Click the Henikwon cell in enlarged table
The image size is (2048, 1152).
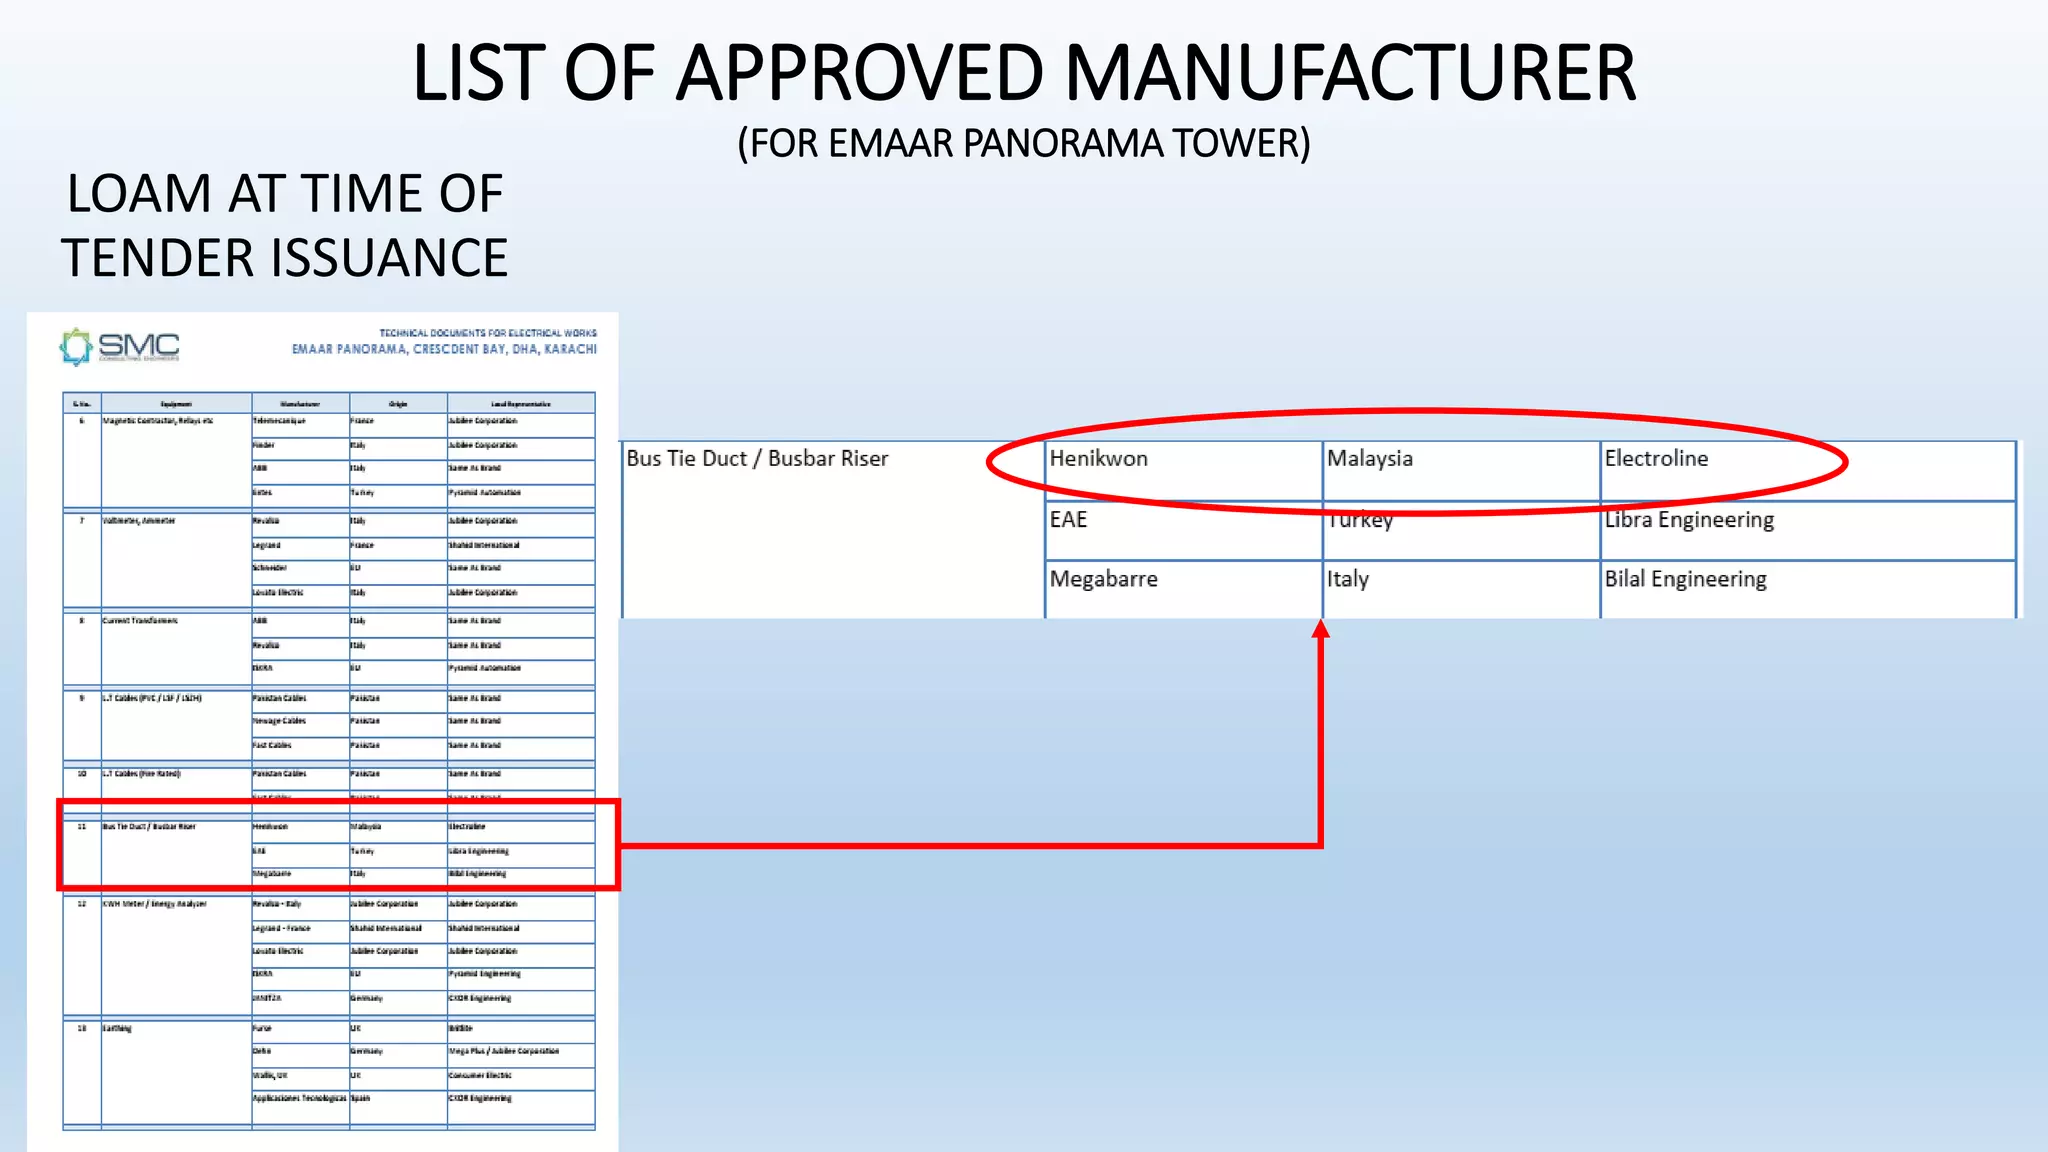pos(1099,459)
